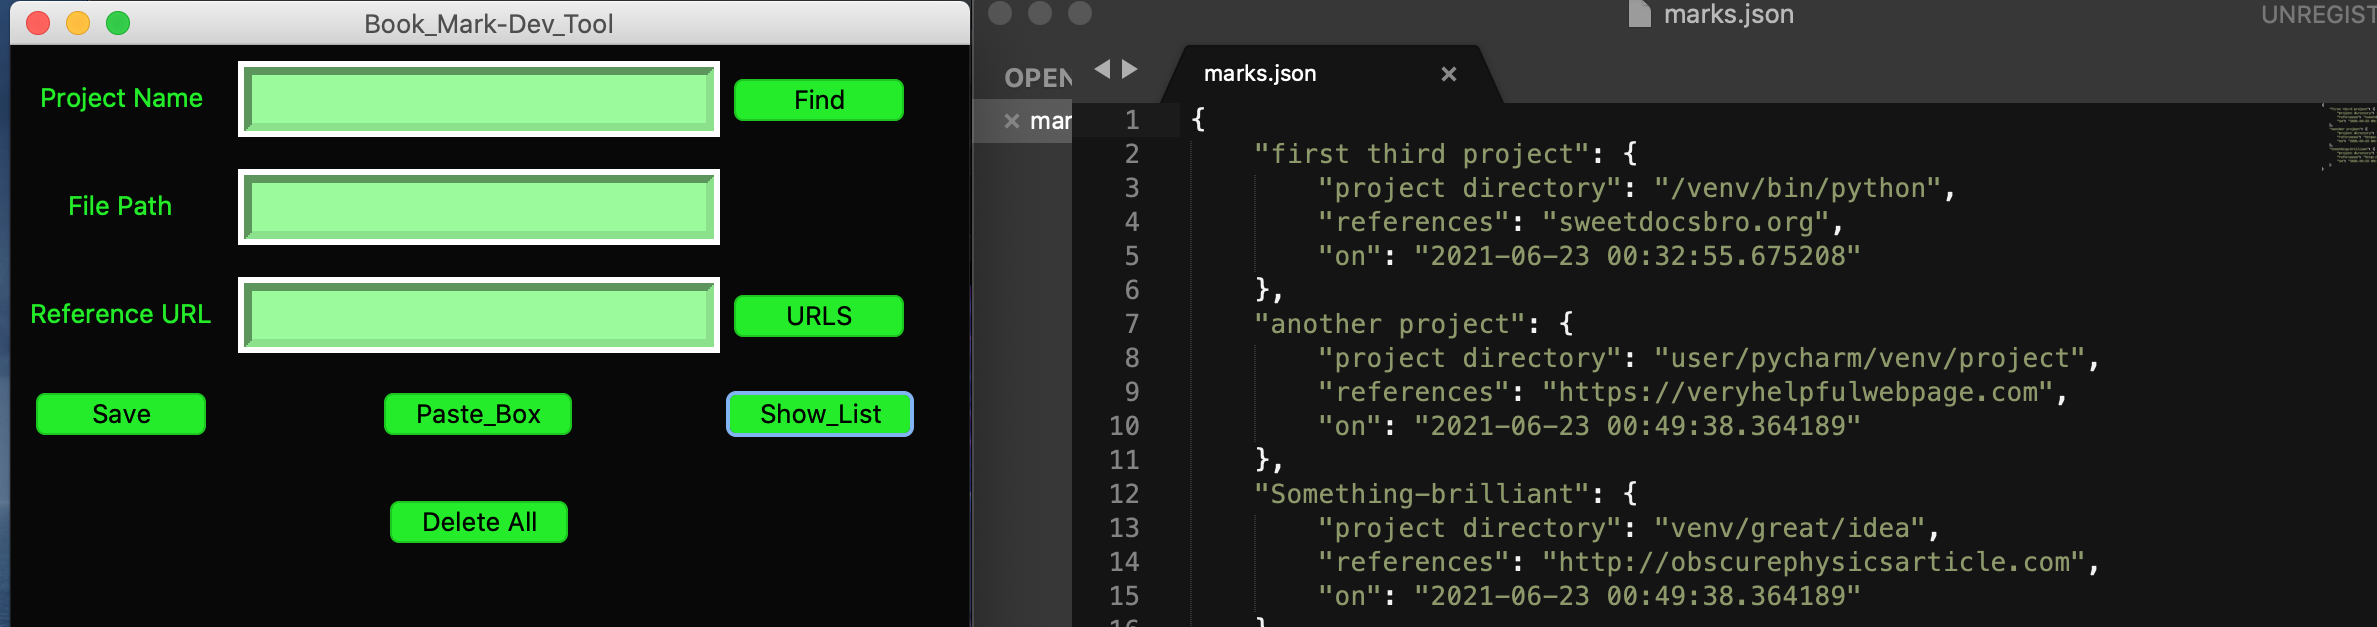The image size is (2377, 627).
Task: Click "first third project" key text
Action: click(1421, 154)
